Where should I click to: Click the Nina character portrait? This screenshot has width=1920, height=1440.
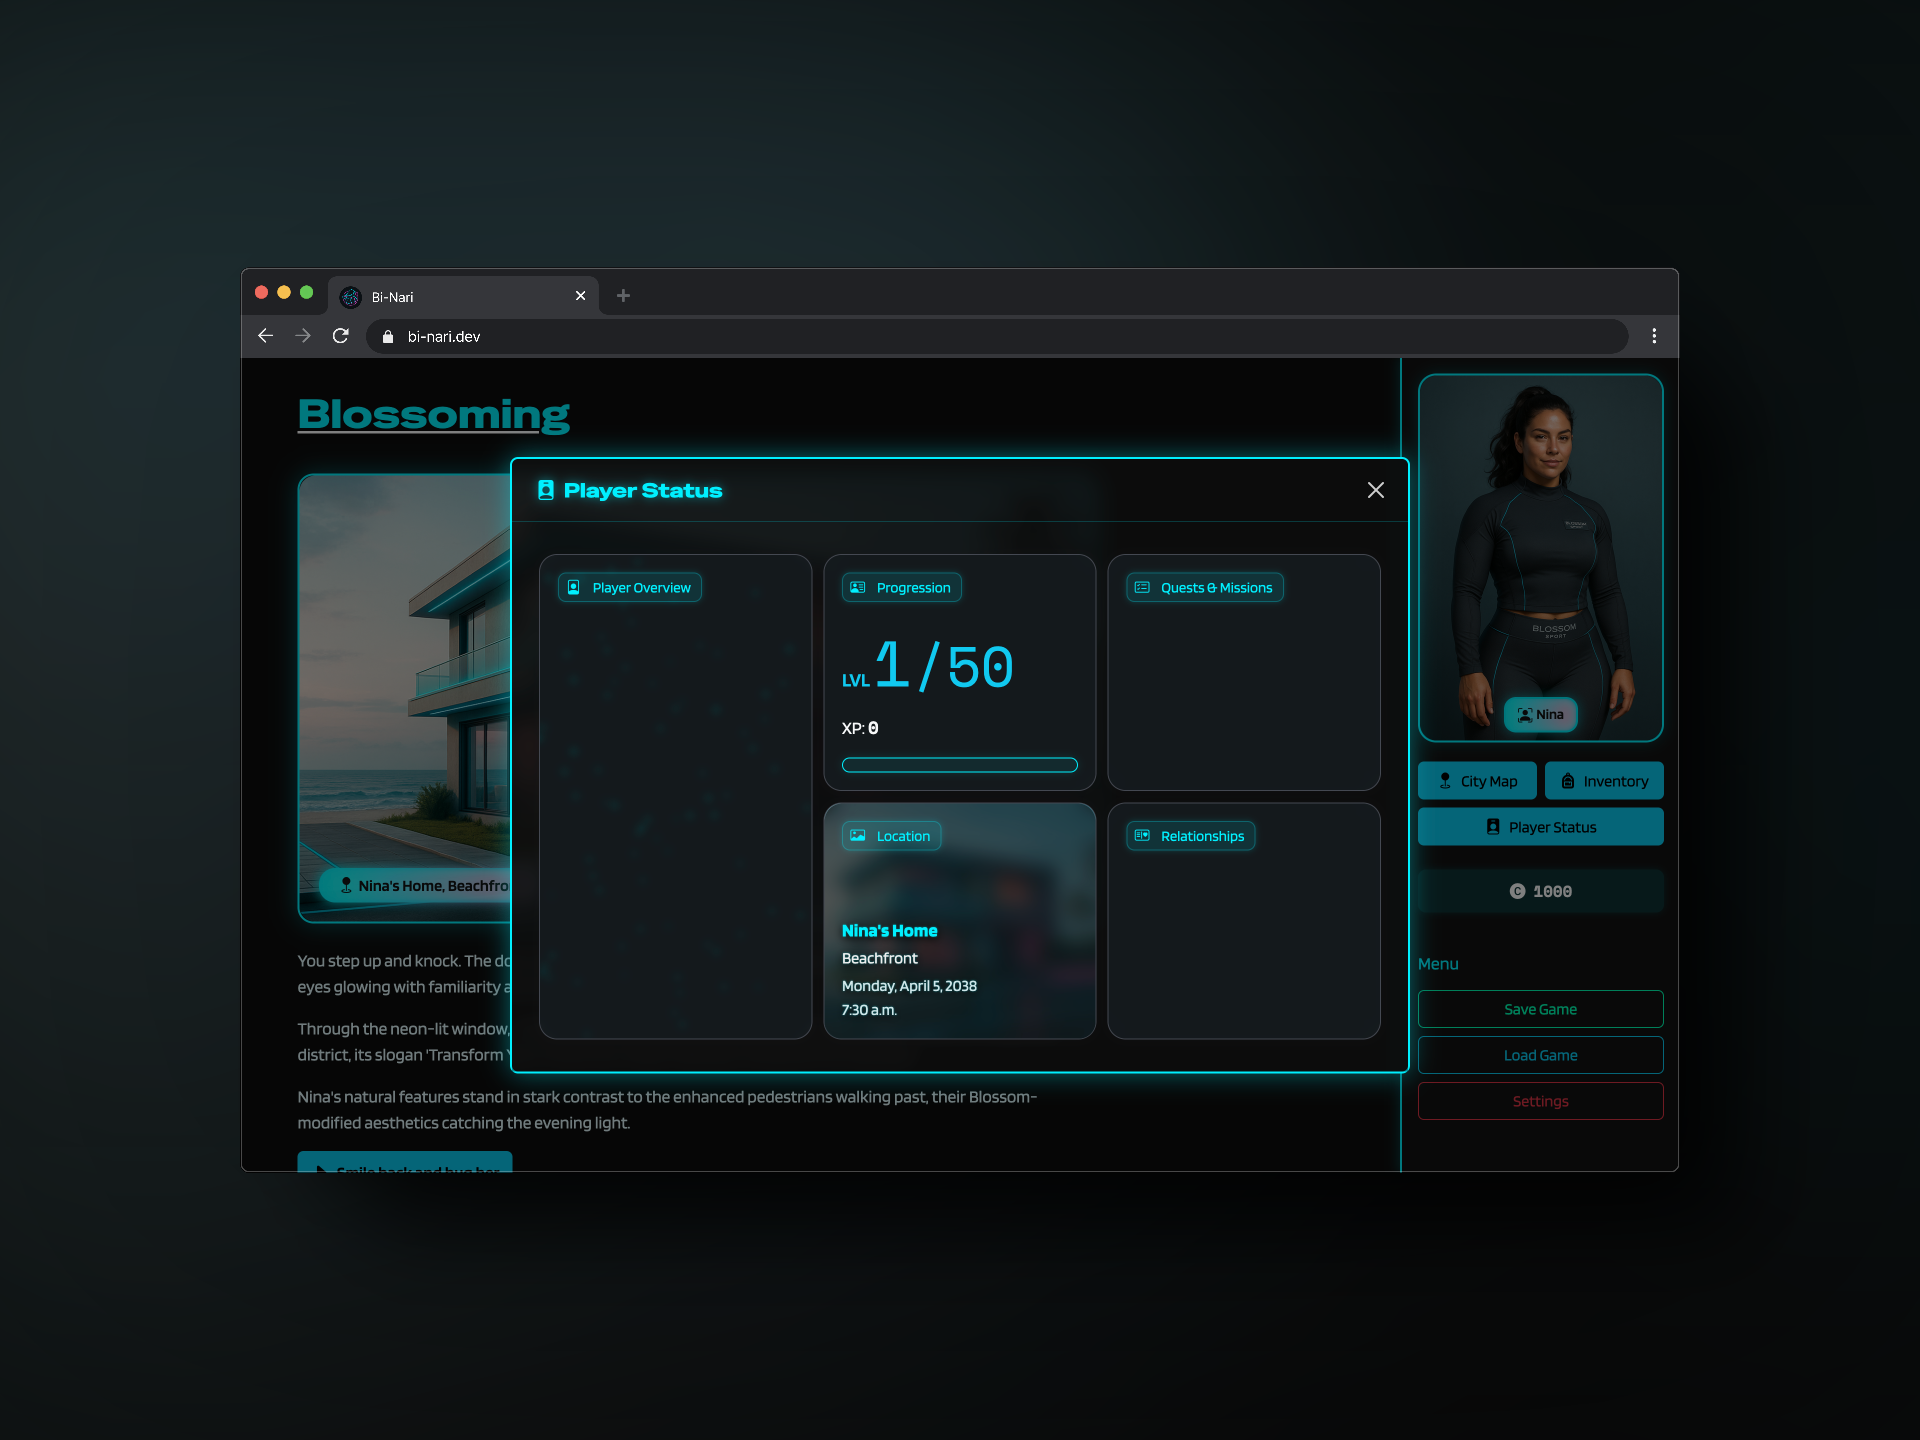tap(1540, 550)
